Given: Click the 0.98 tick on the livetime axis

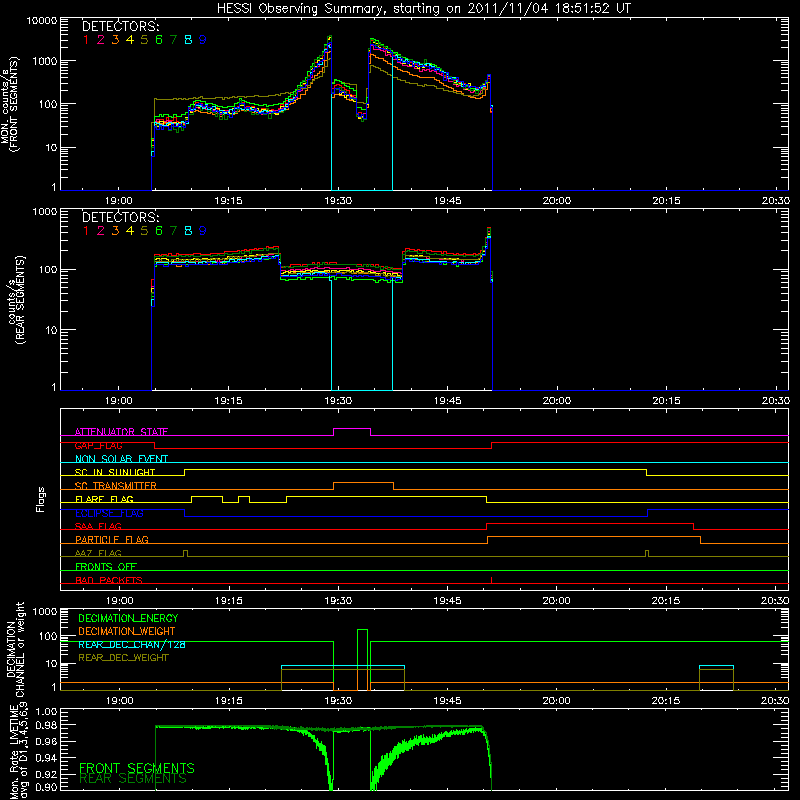Looking at the screenshot, I should coord(46,725).
